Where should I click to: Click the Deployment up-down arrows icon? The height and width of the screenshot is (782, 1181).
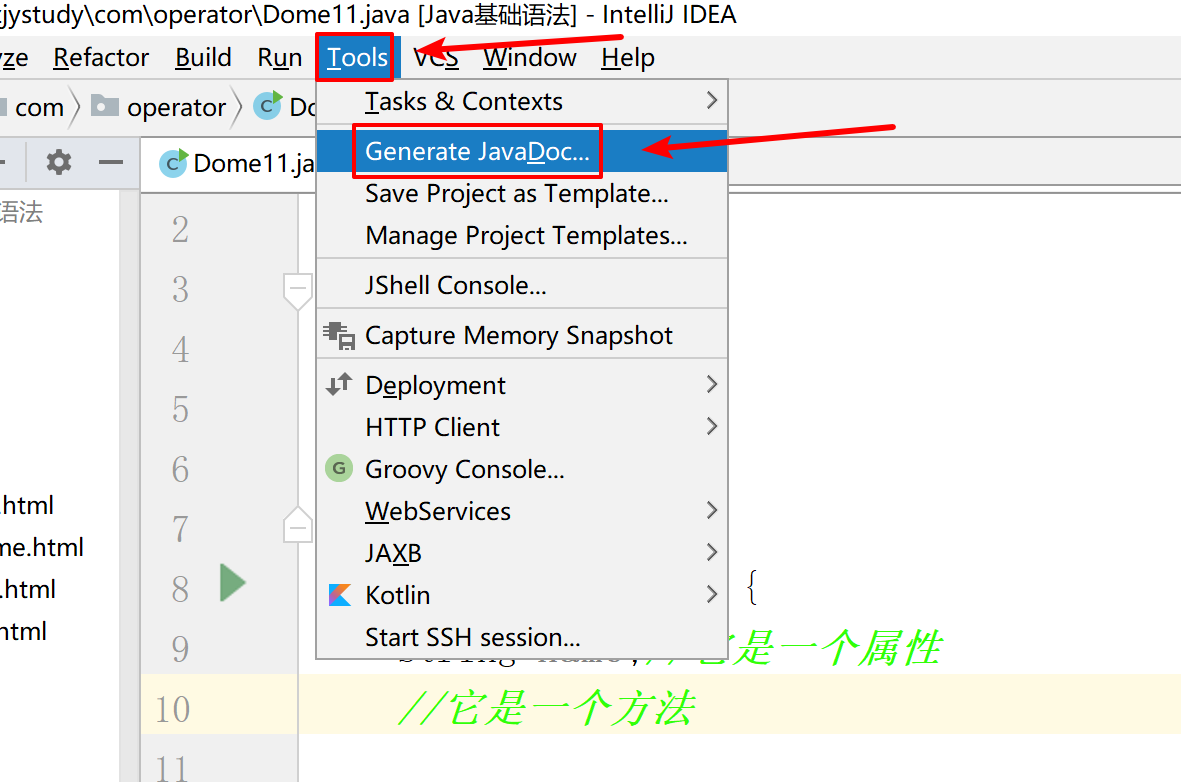click(339, 384)
